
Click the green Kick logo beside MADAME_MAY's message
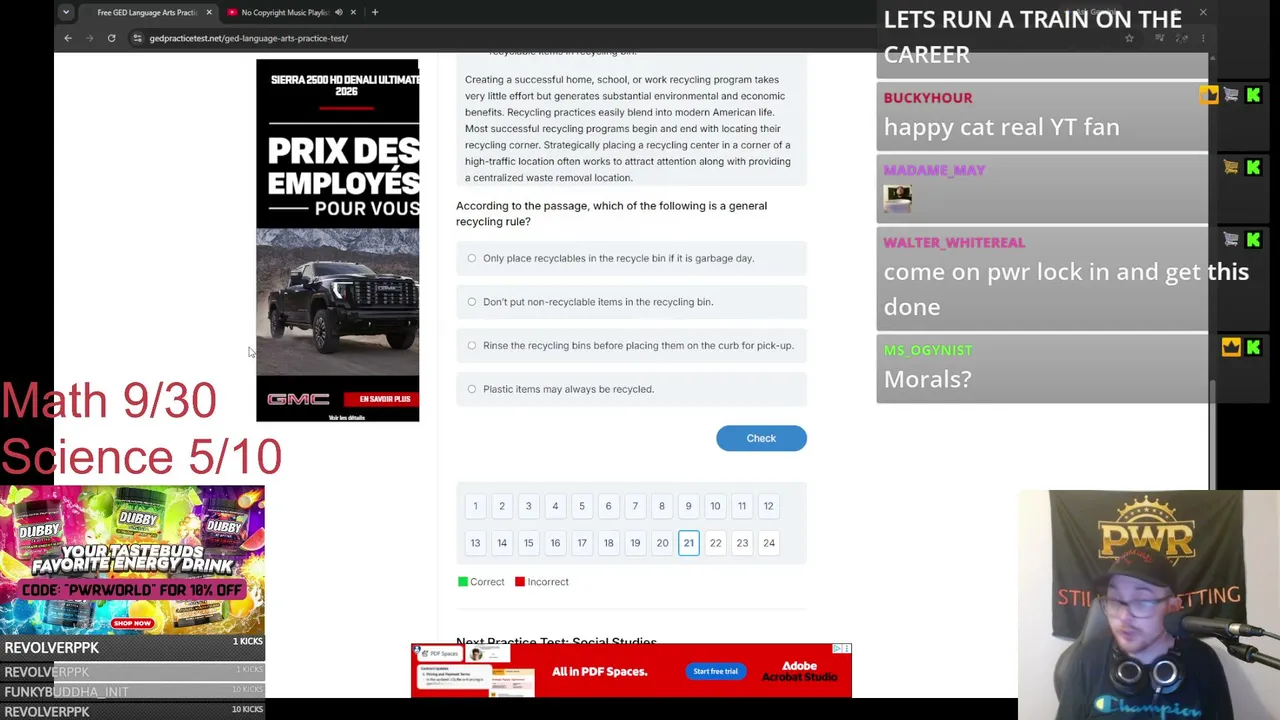point(1253,168)
